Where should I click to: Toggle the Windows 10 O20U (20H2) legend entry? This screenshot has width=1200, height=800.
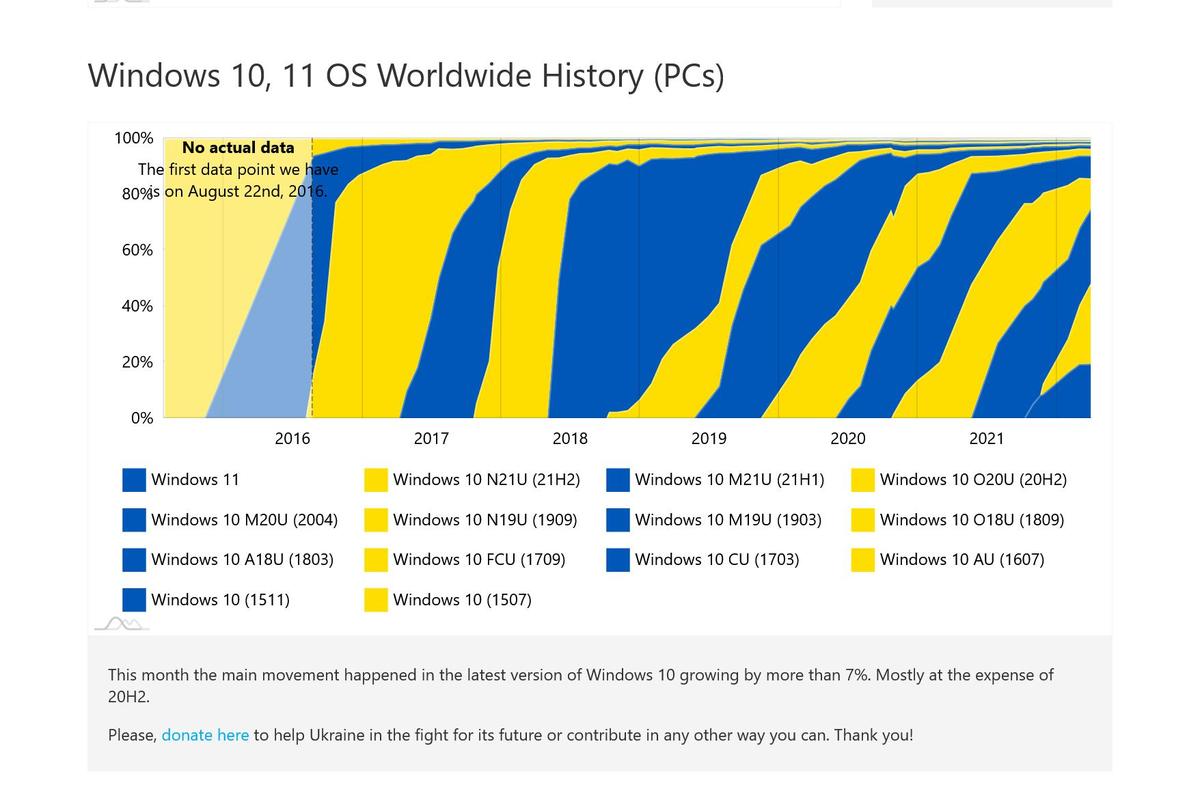[x=959, y=480]
